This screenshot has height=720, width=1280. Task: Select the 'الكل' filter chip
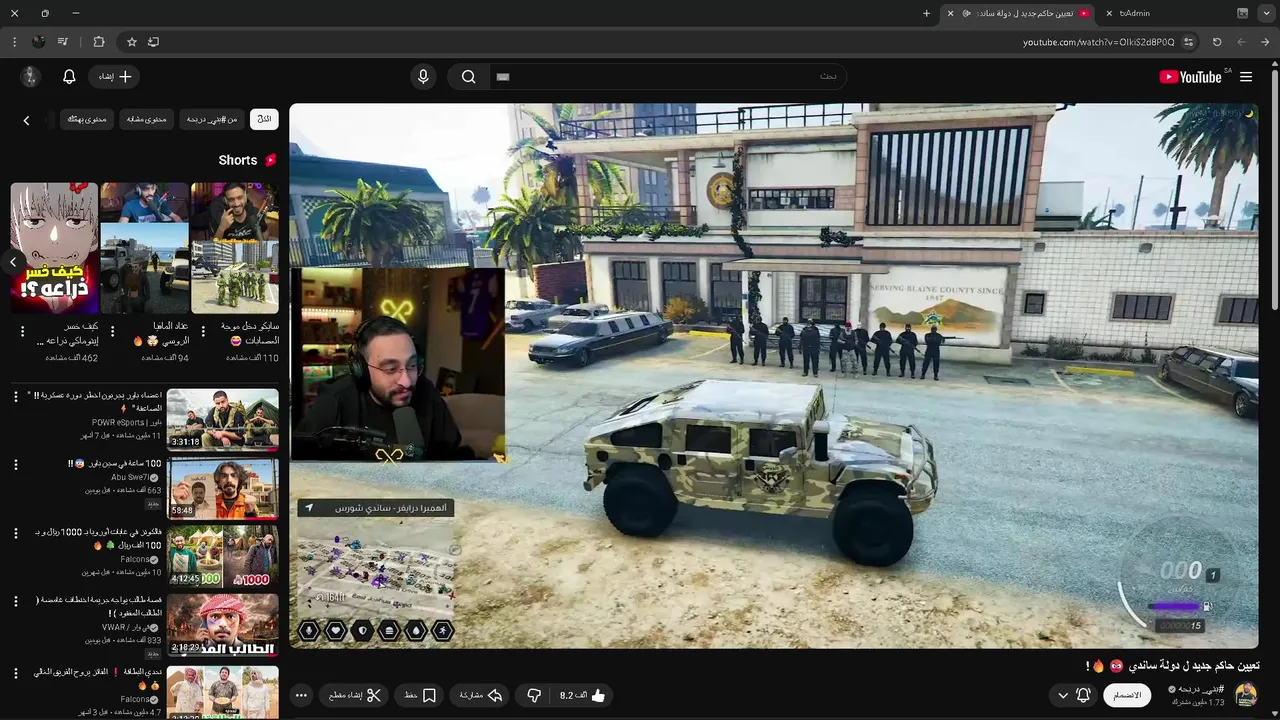[x=264, y=119]
